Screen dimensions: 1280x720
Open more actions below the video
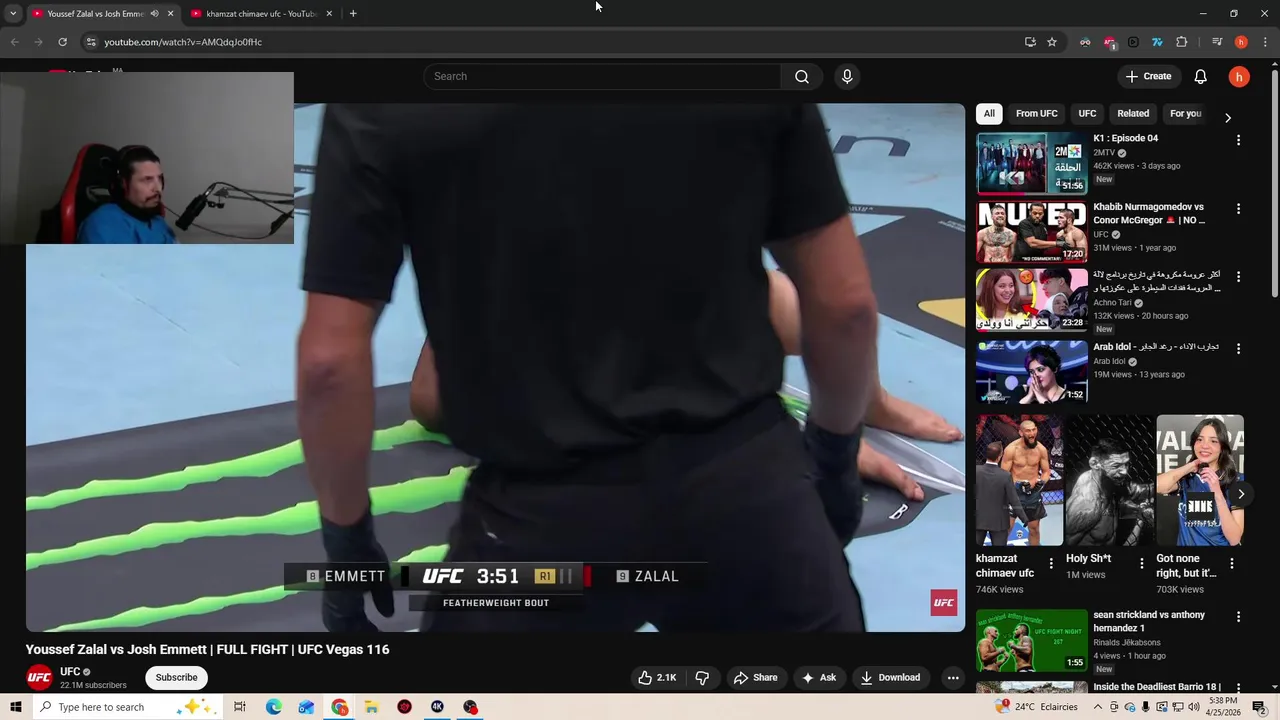pos(953,678)
